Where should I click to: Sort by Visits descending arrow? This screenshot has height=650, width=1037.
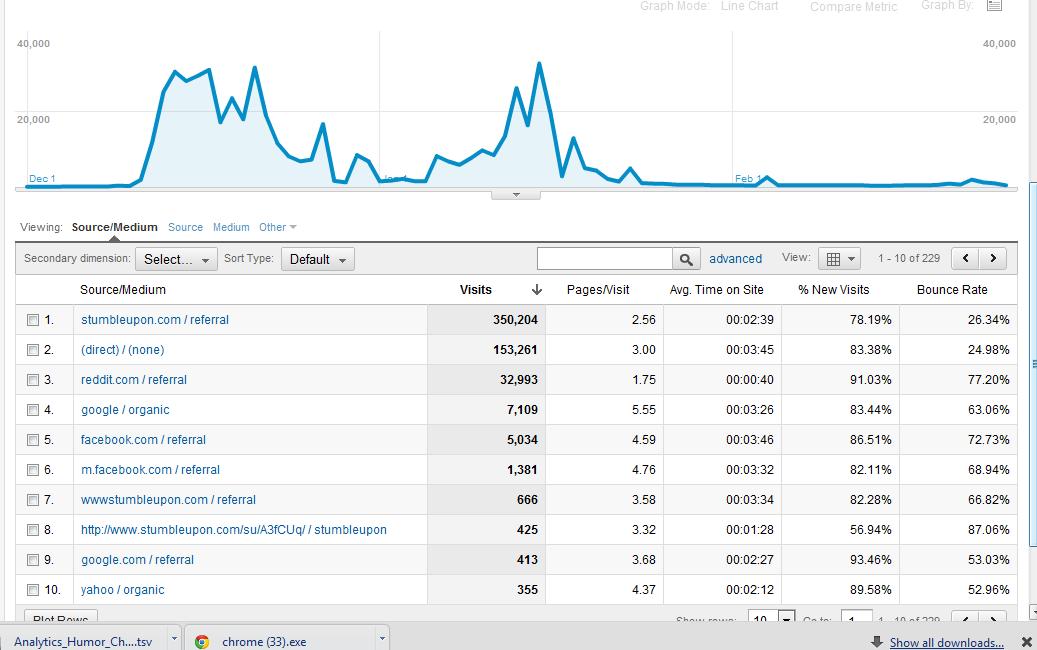(537, 290)
